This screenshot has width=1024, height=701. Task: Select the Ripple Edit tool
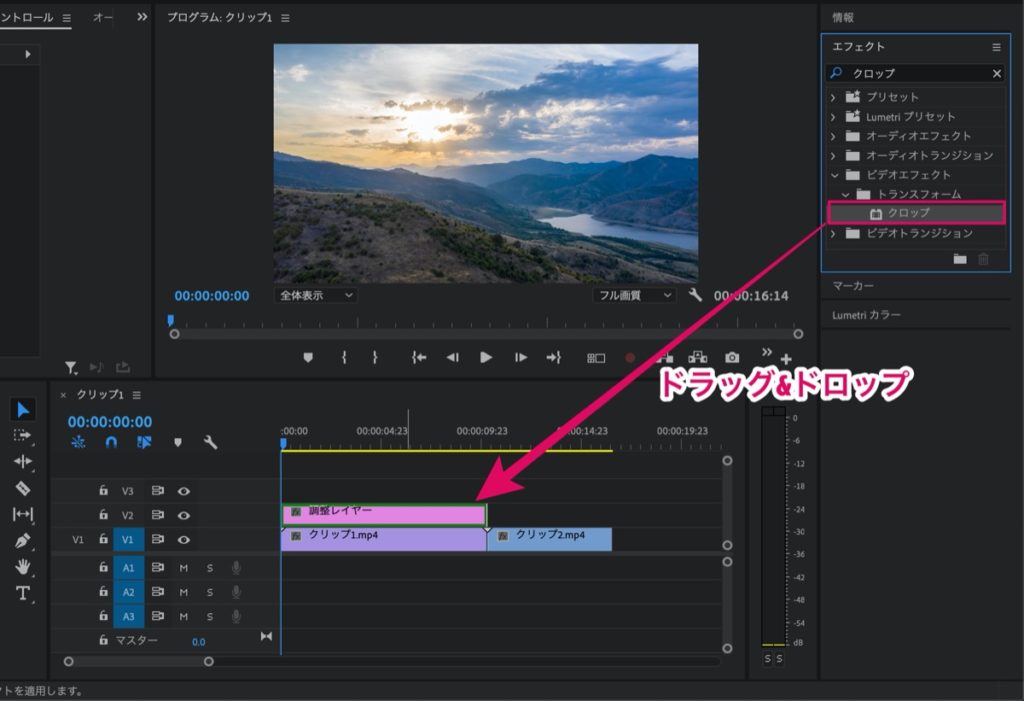coord(22,461)
